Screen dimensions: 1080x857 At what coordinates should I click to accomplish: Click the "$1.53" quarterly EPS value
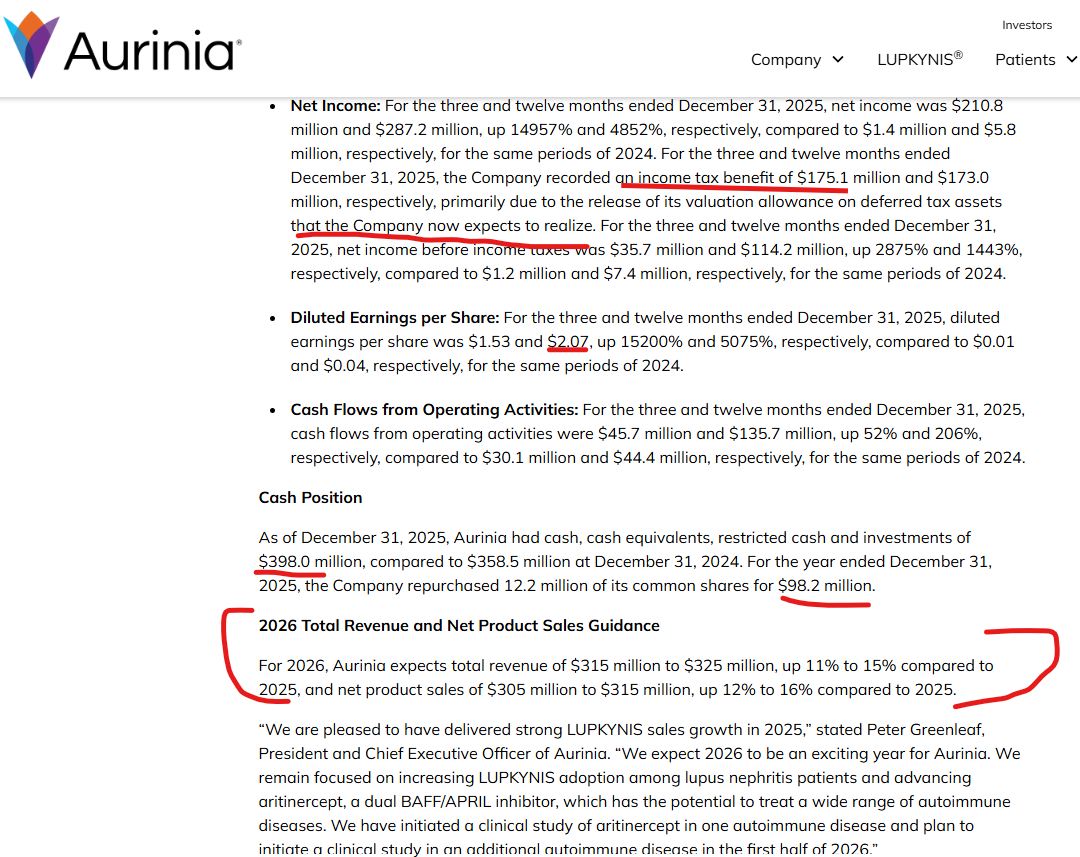point(489,342)
